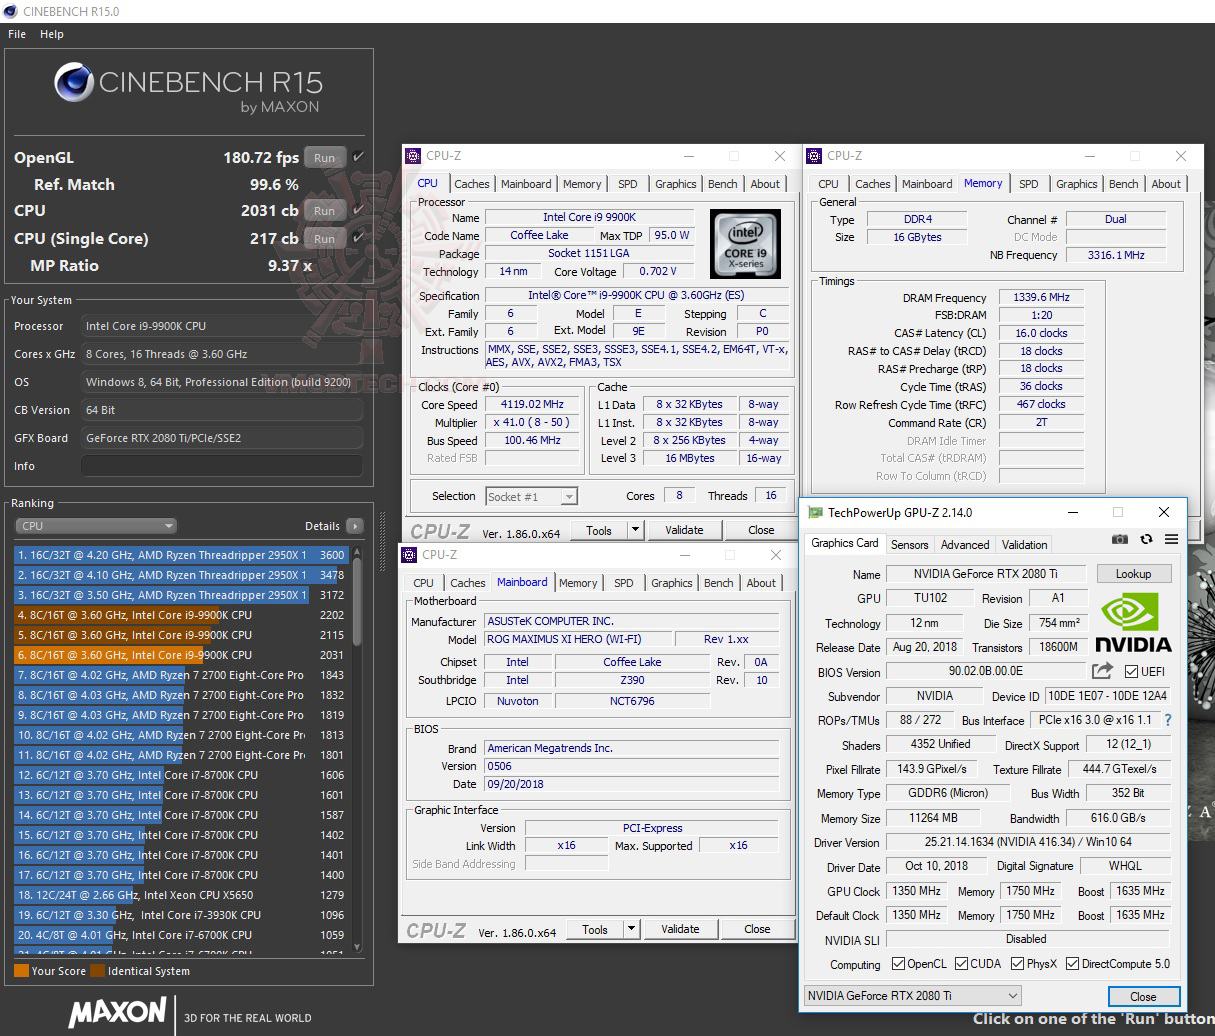This screenshot has width=1215, height=1036.
Task: Click Validate in CPU-Z CPU window
Action: (684, 530)
